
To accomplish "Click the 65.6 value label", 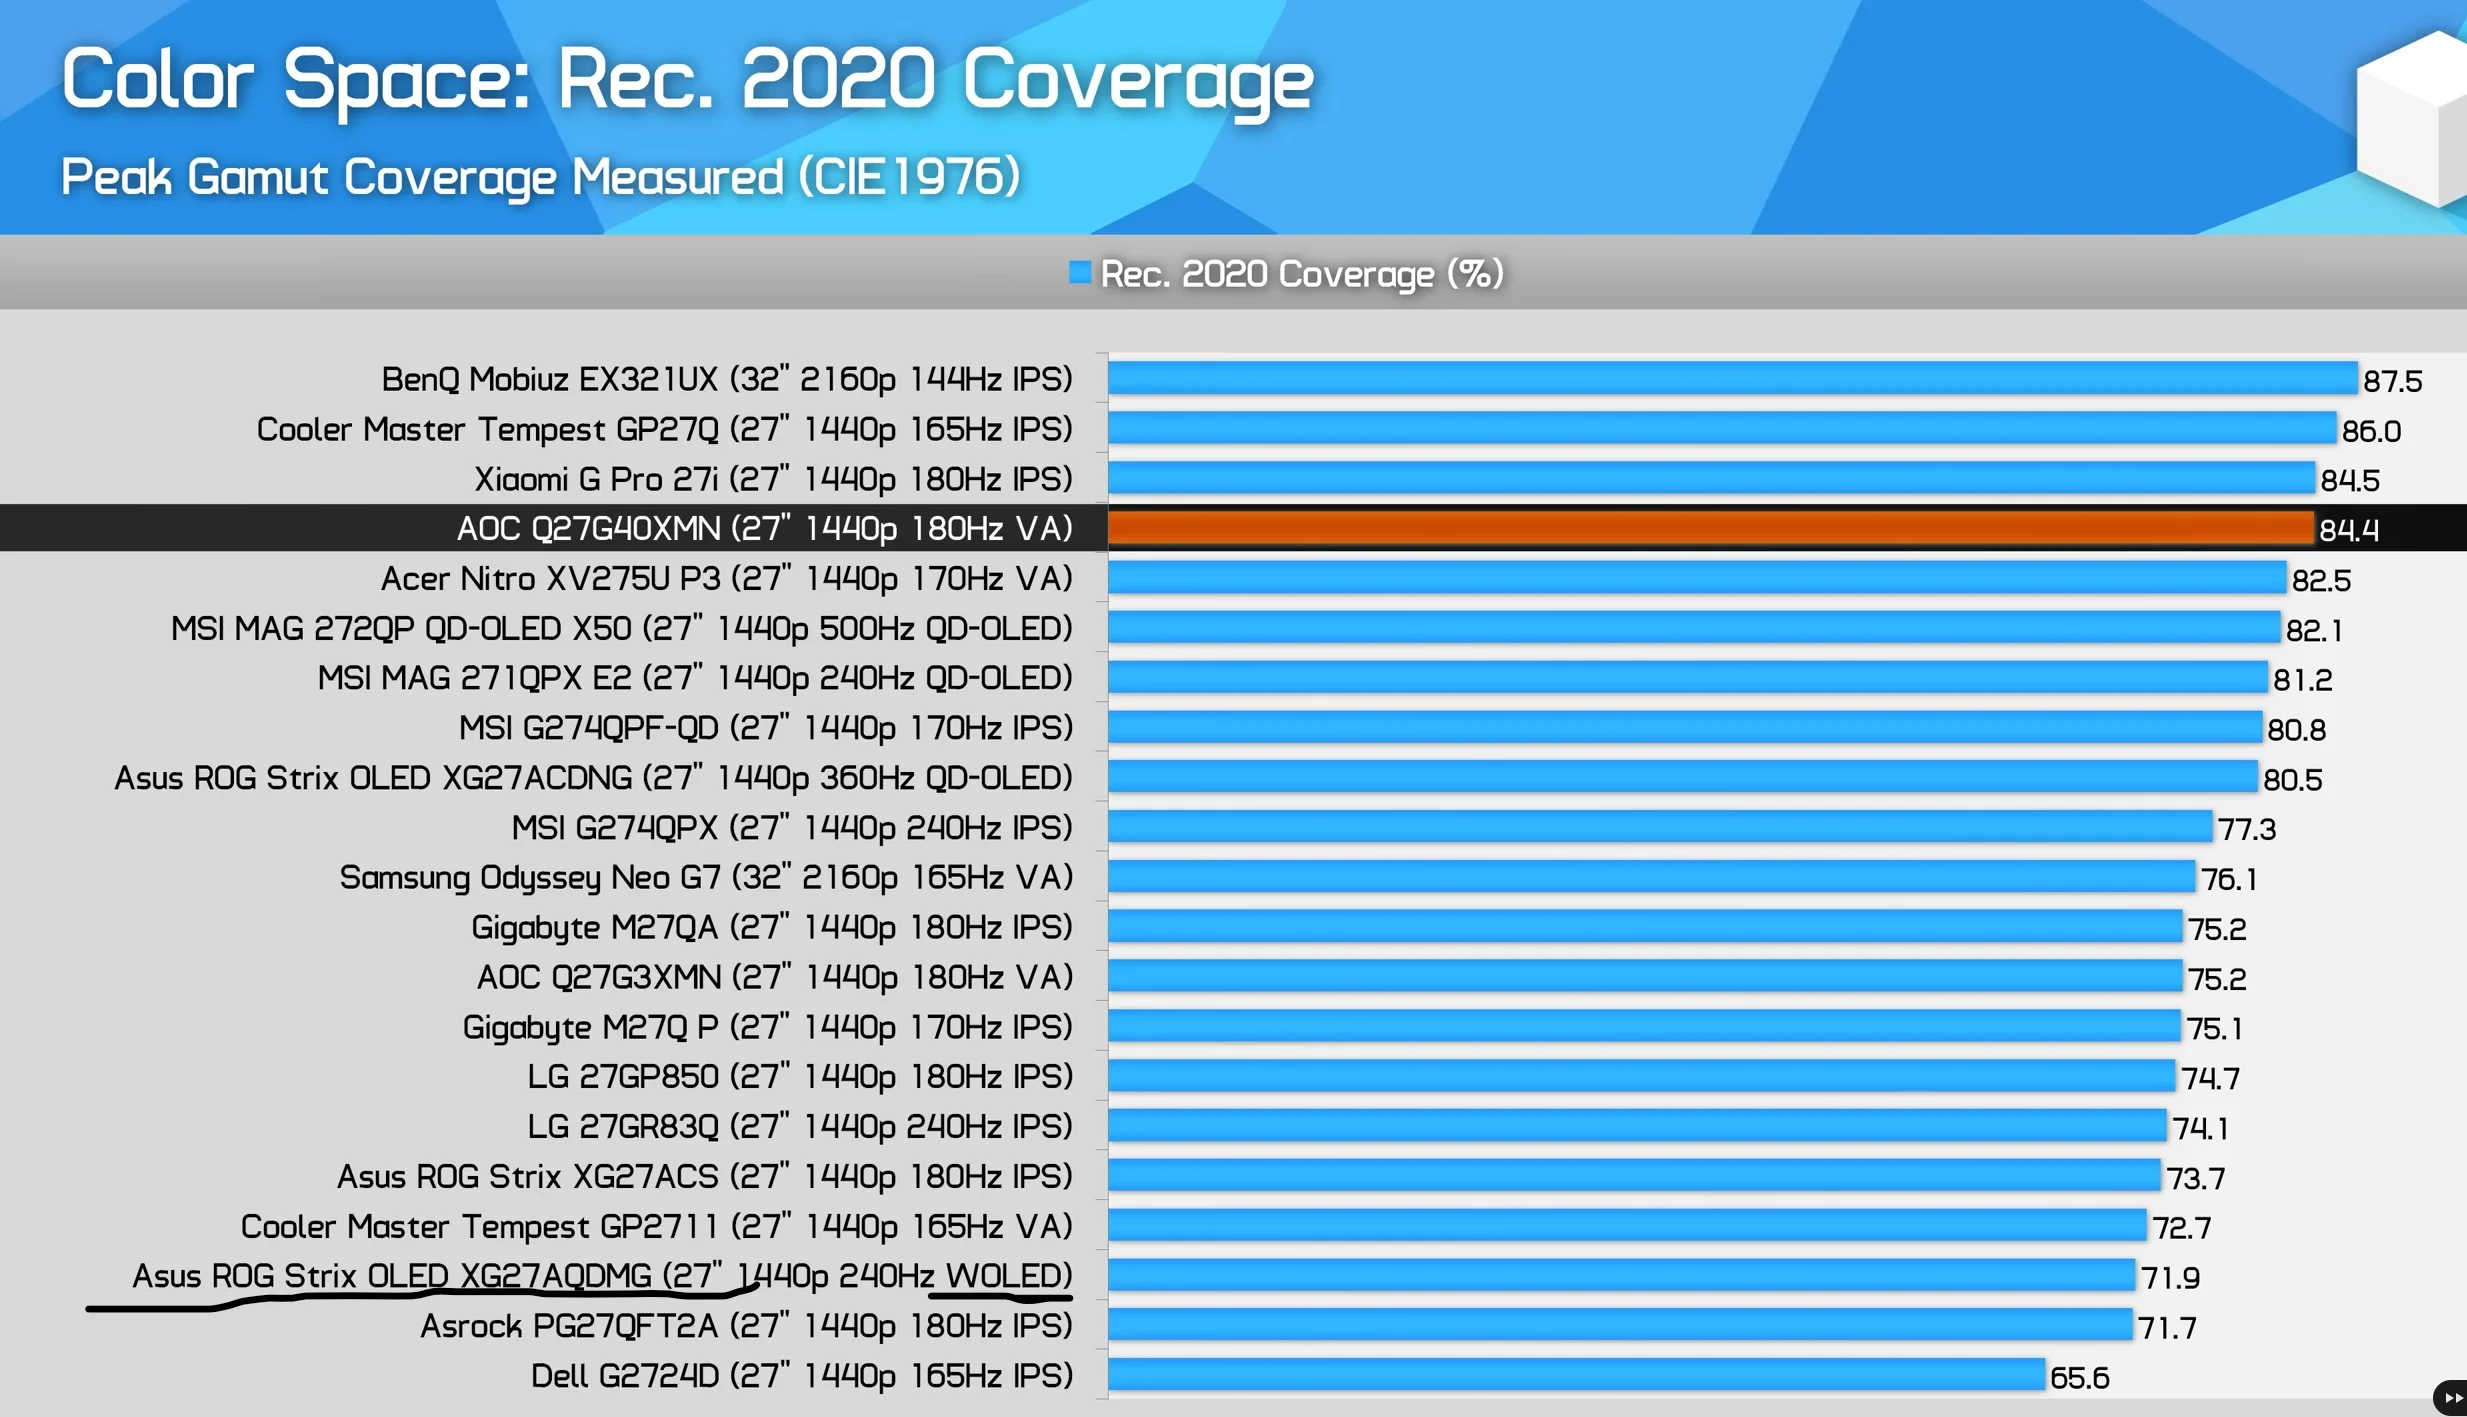I will 2079,1377.
